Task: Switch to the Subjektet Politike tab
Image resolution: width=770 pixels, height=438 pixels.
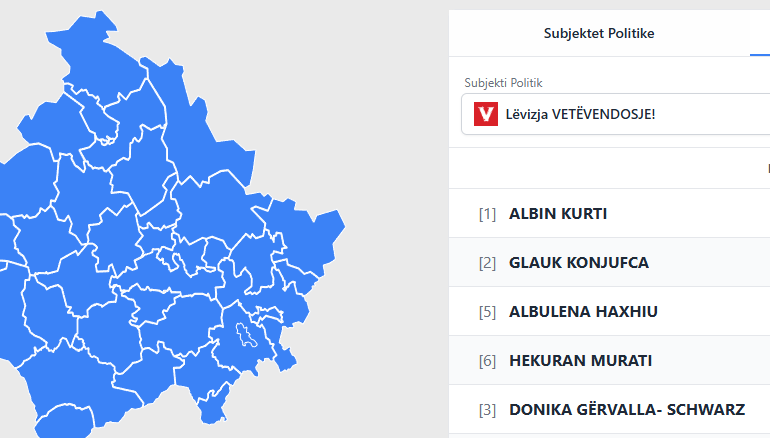Action: point(598,34)
